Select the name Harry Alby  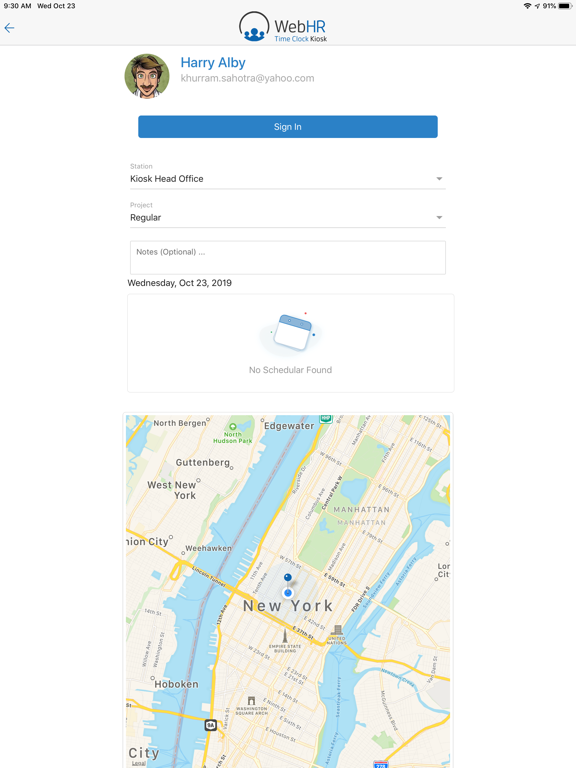click(213, 63)
